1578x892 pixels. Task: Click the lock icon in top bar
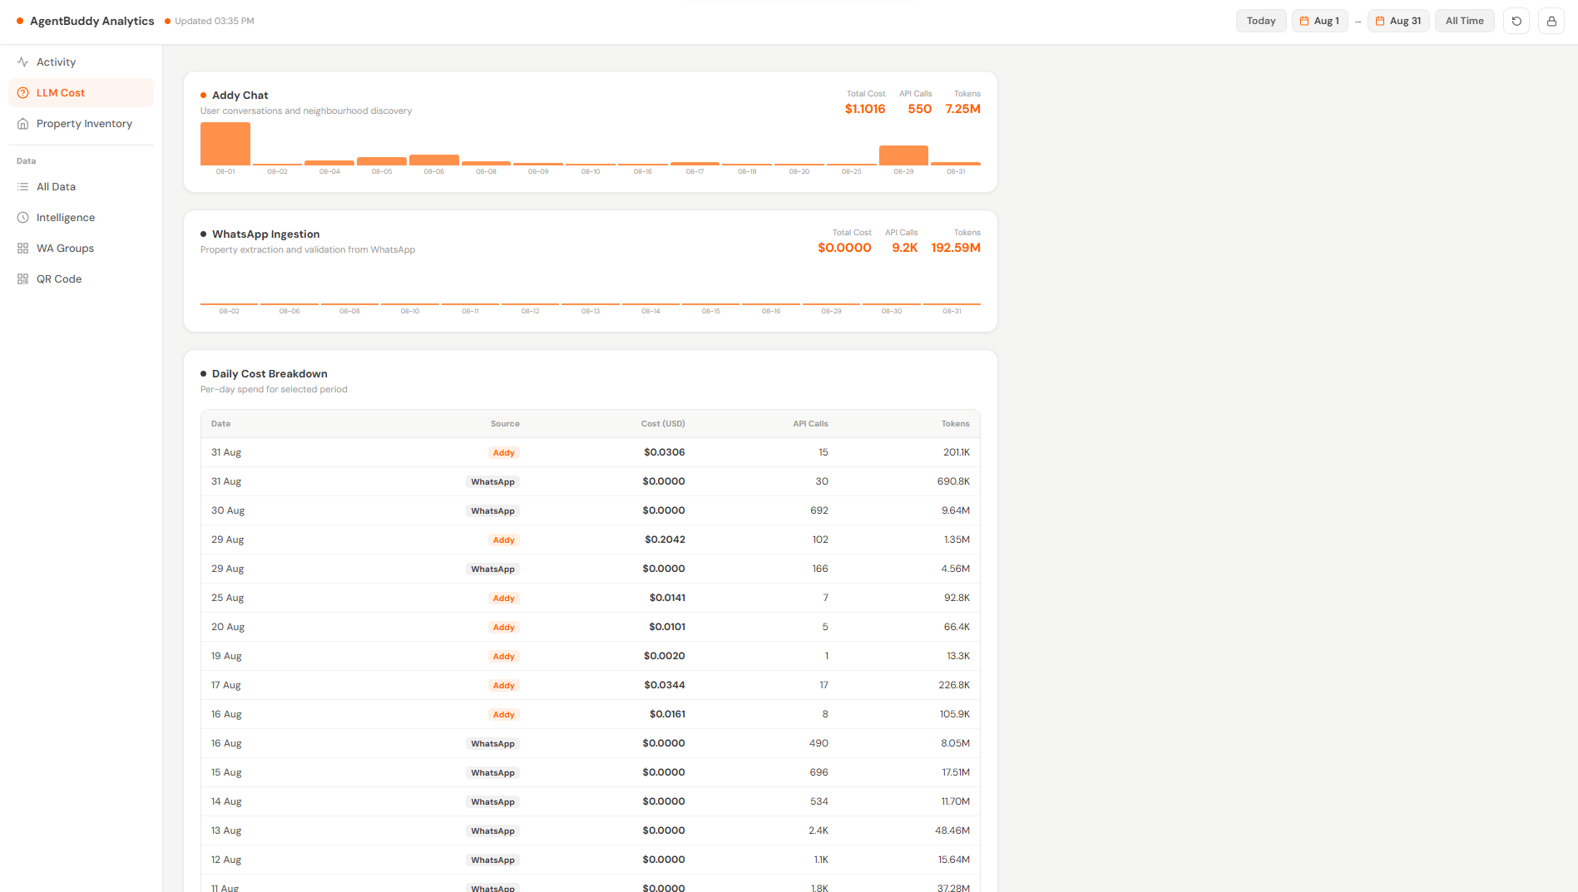click(1551, 21)
